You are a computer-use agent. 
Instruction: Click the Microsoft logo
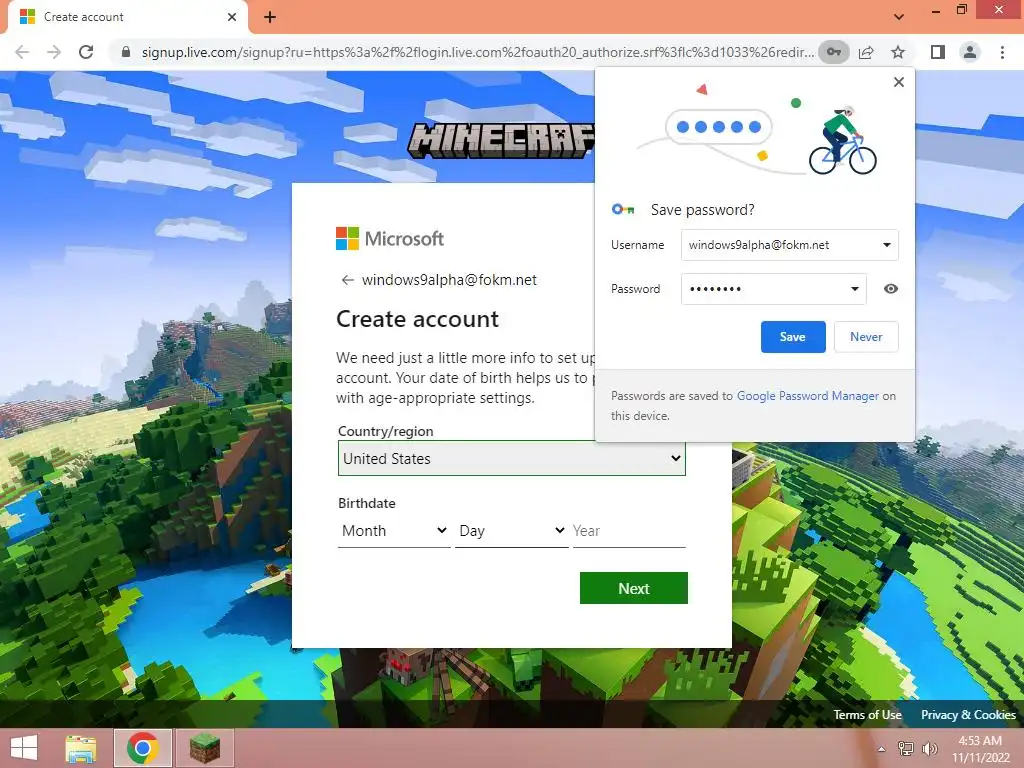tap(390, 238)
